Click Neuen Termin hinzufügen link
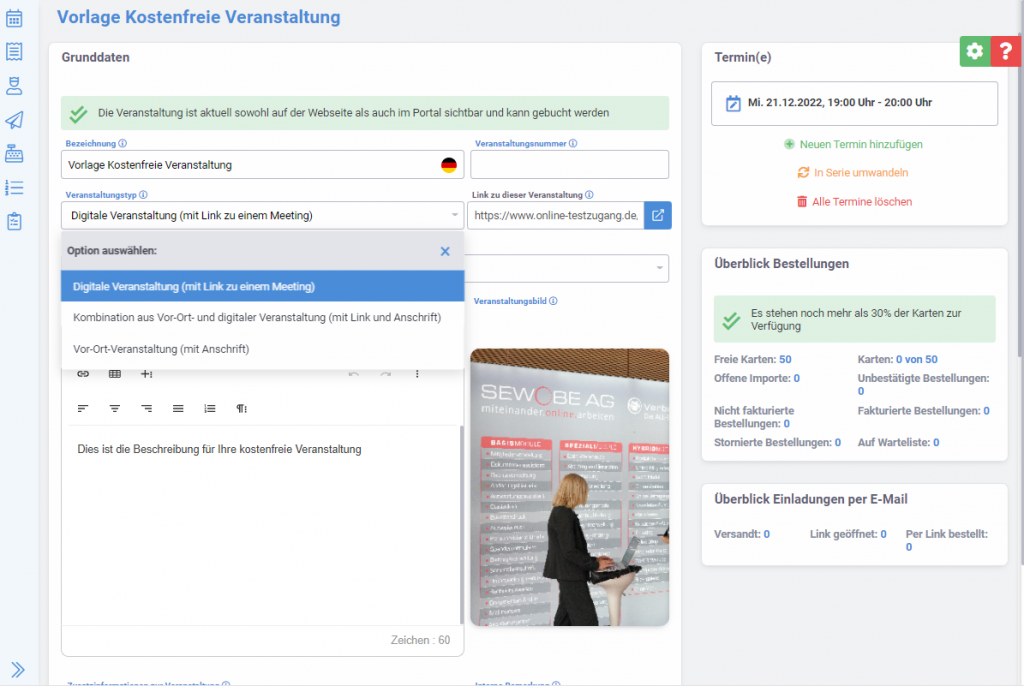 (x=854, y=144)
